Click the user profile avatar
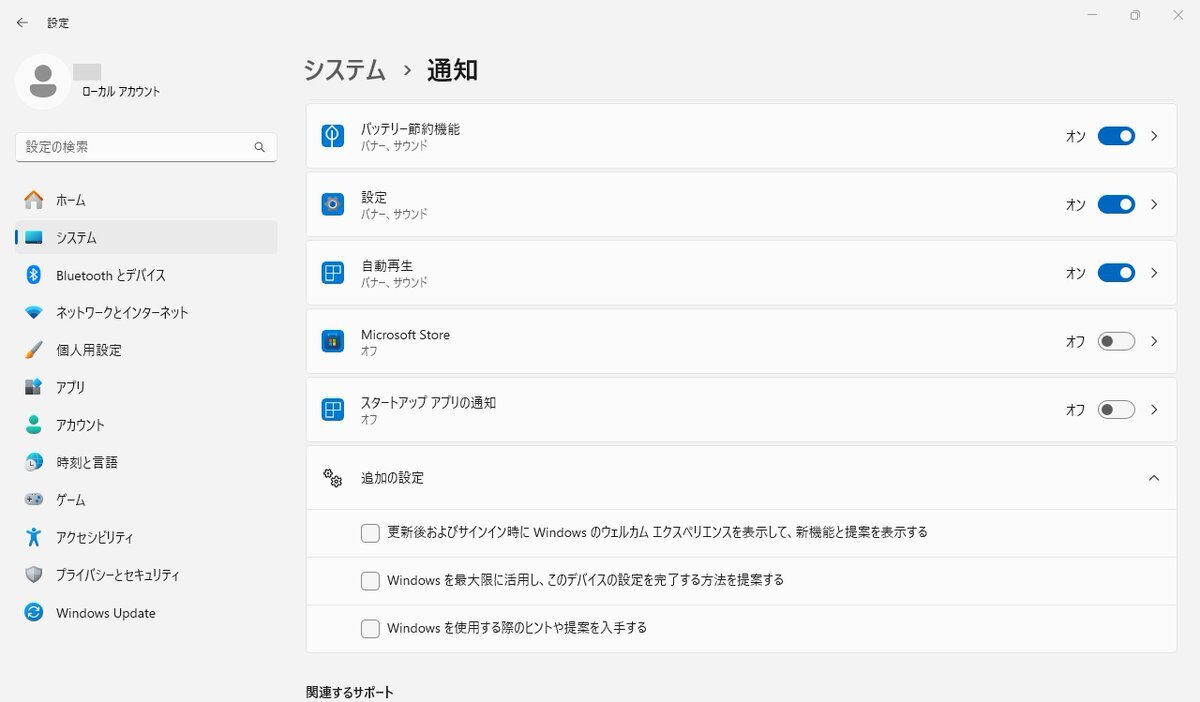The width and height of the screenshot is (1200, 702). click(42, 81)
